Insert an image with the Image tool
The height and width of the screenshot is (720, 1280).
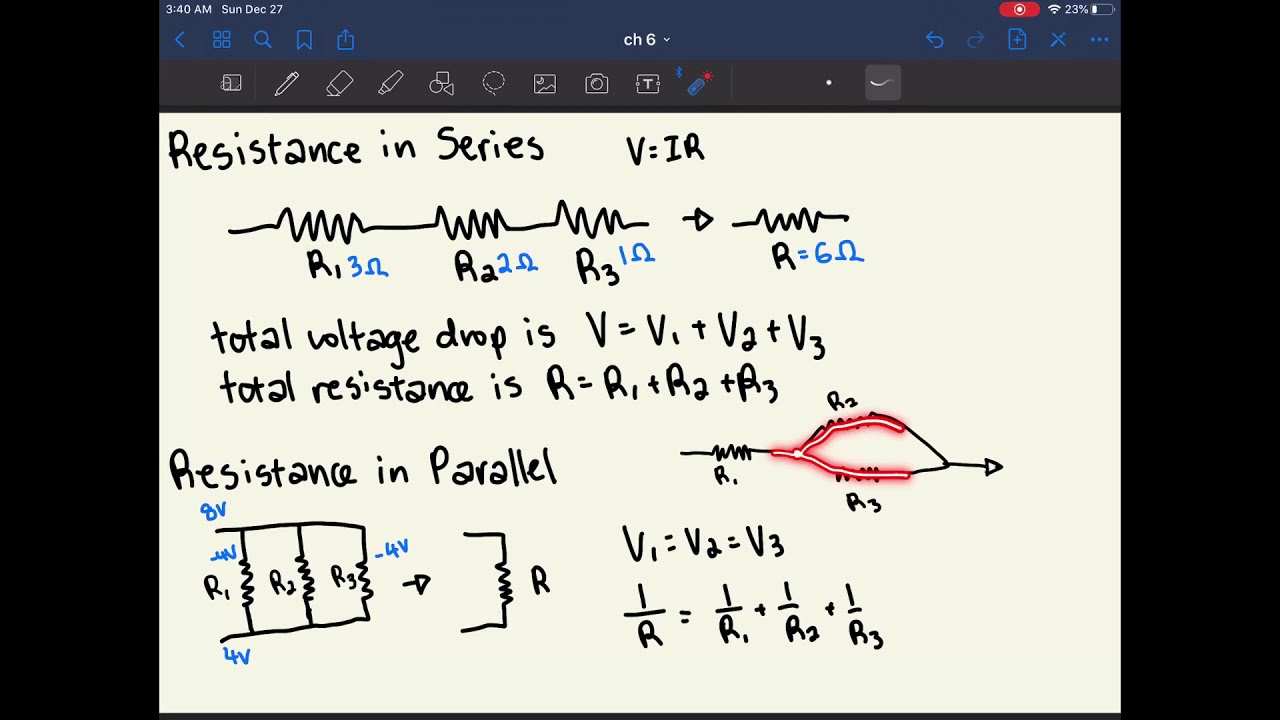[545, 84]
